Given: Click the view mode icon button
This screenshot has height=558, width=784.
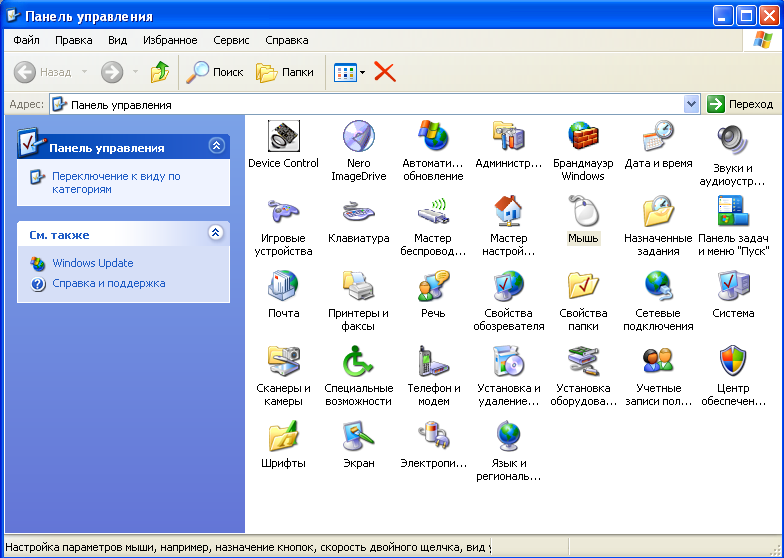Looking at the screenshot, I should pos(345,72).
